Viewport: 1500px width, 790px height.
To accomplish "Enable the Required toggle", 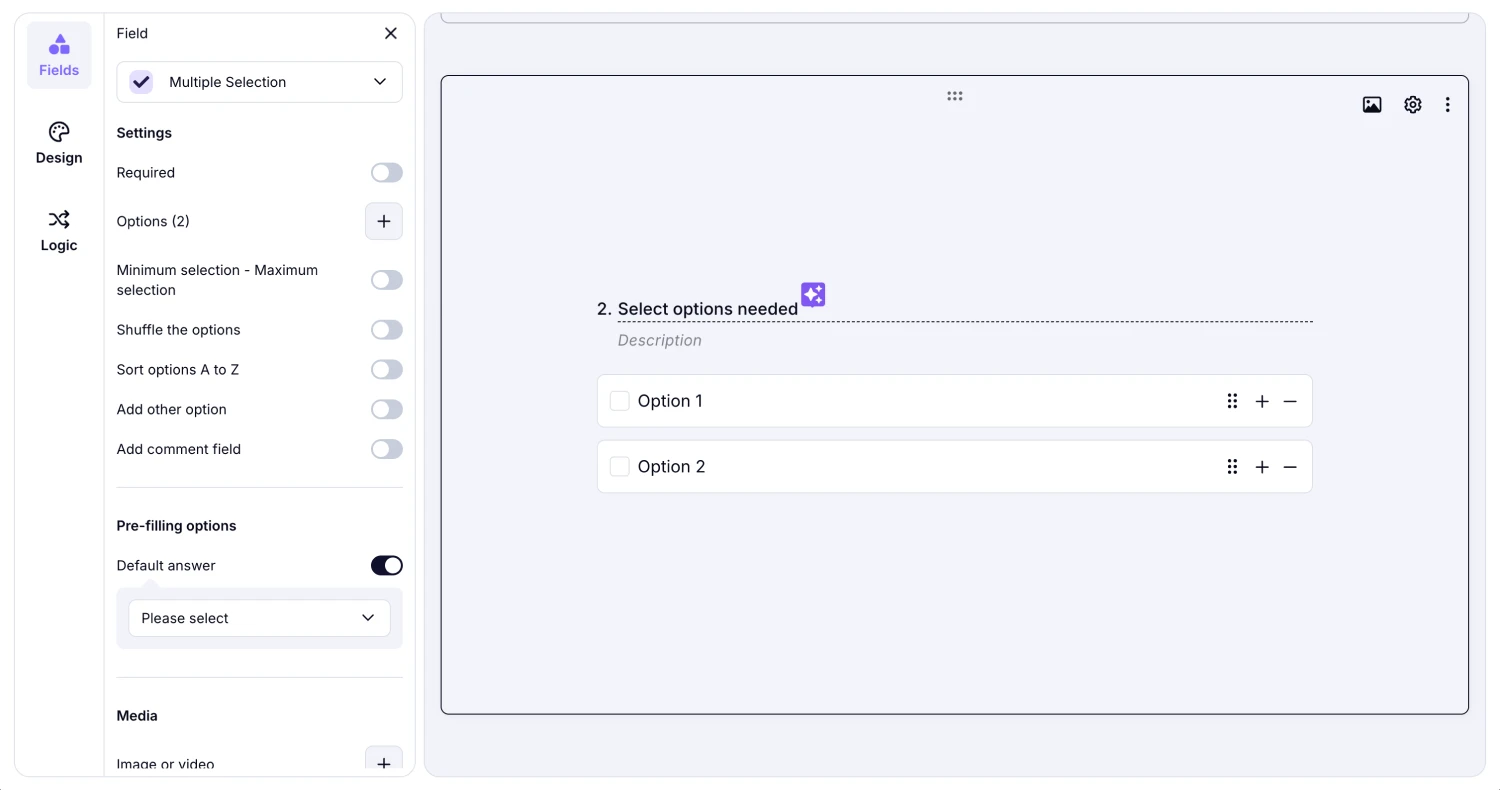I will (x=386, y=173).
